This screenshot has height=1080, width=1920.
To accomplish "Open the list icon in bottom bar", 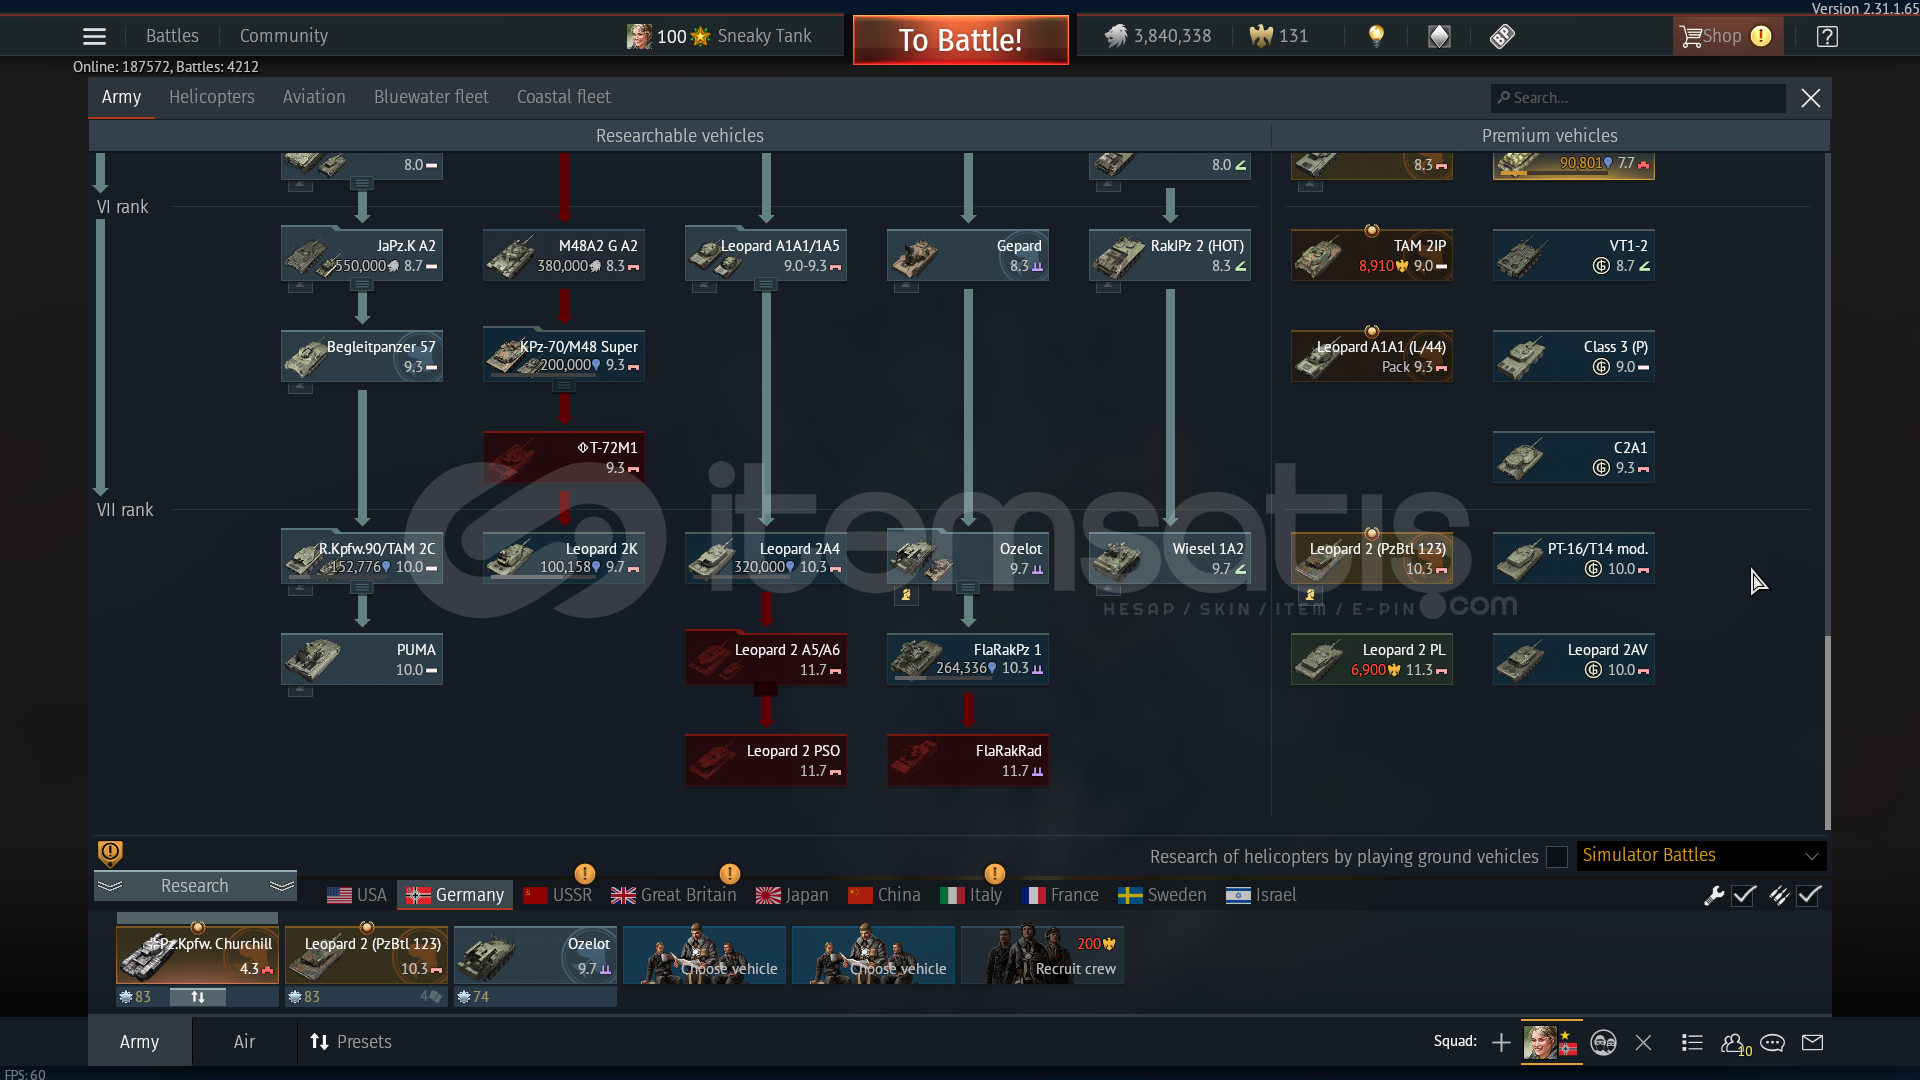I will [x=1692, y=1043].
